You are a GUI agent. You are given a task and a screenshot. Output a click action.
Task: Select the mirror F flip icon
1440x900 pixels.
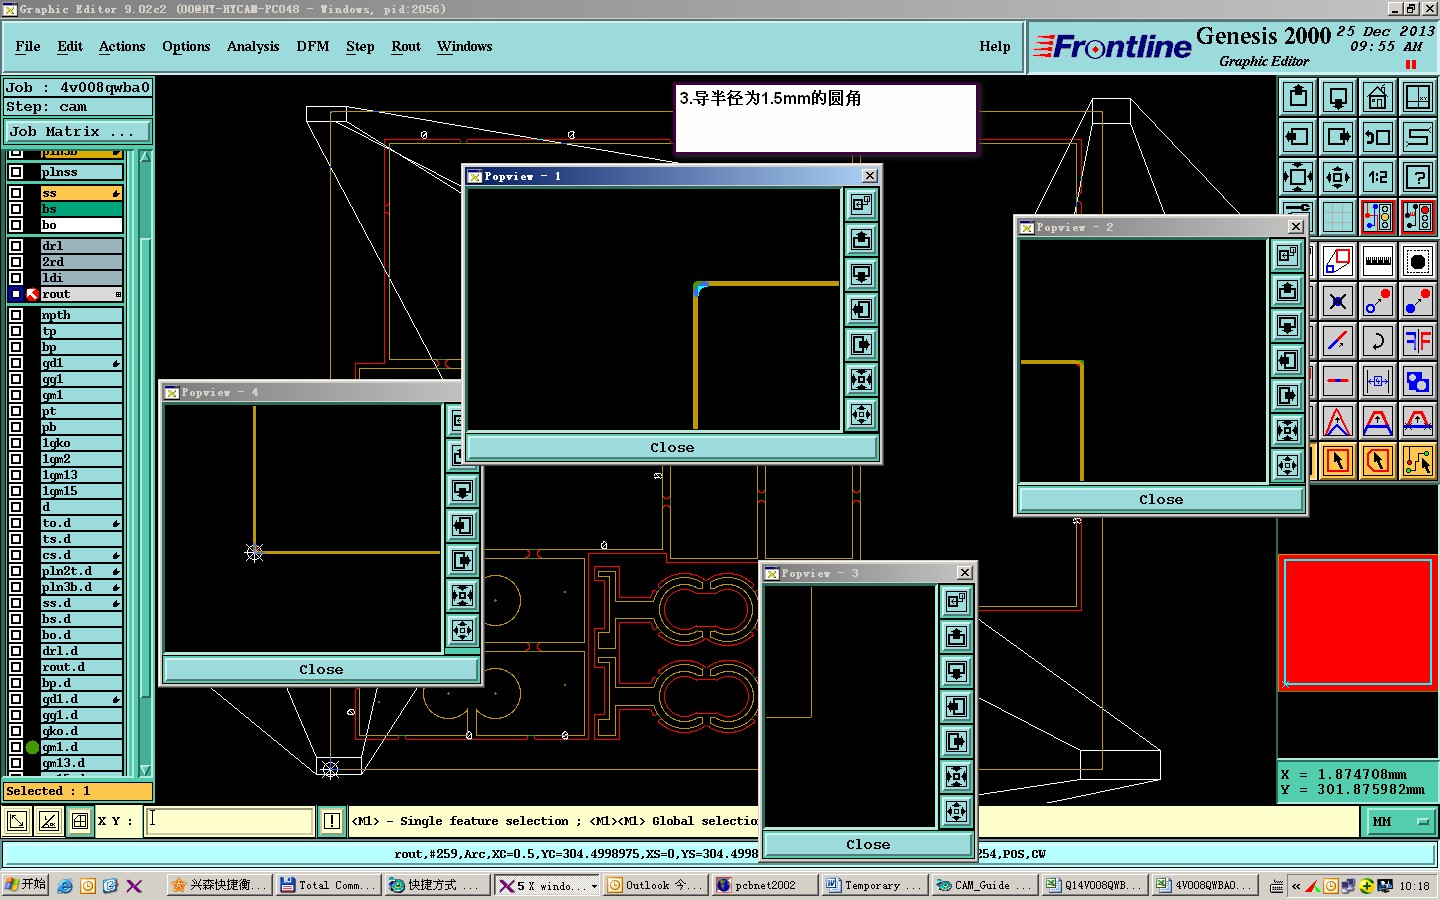point(1418,341)
